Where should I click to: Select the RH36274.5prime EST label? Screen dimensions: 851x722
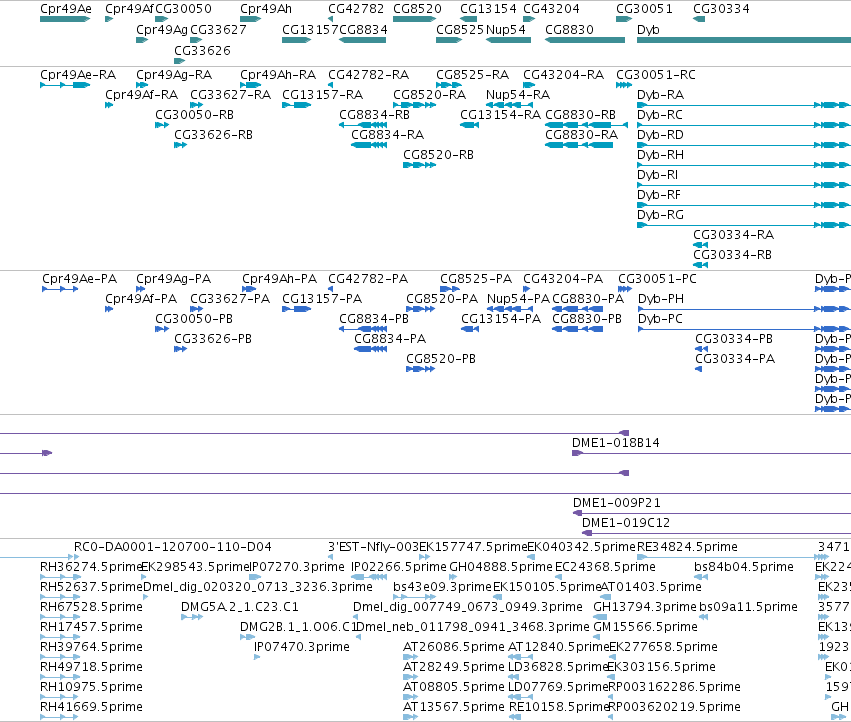[x=91, y=567]
